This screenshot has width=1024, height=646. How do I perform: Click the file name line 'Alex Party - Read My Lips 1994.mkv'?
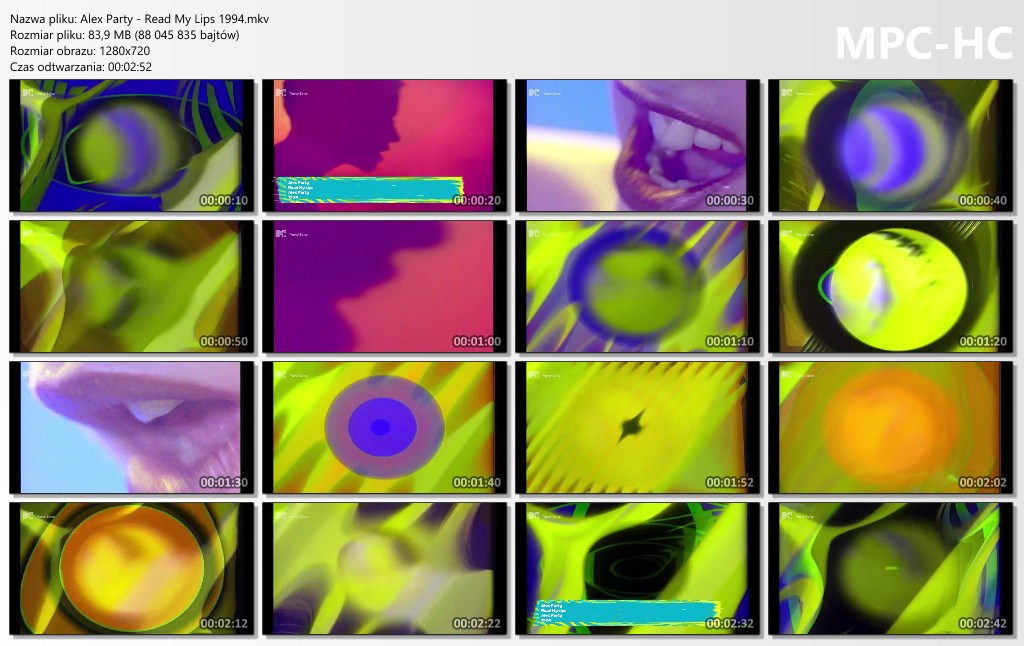174,19
